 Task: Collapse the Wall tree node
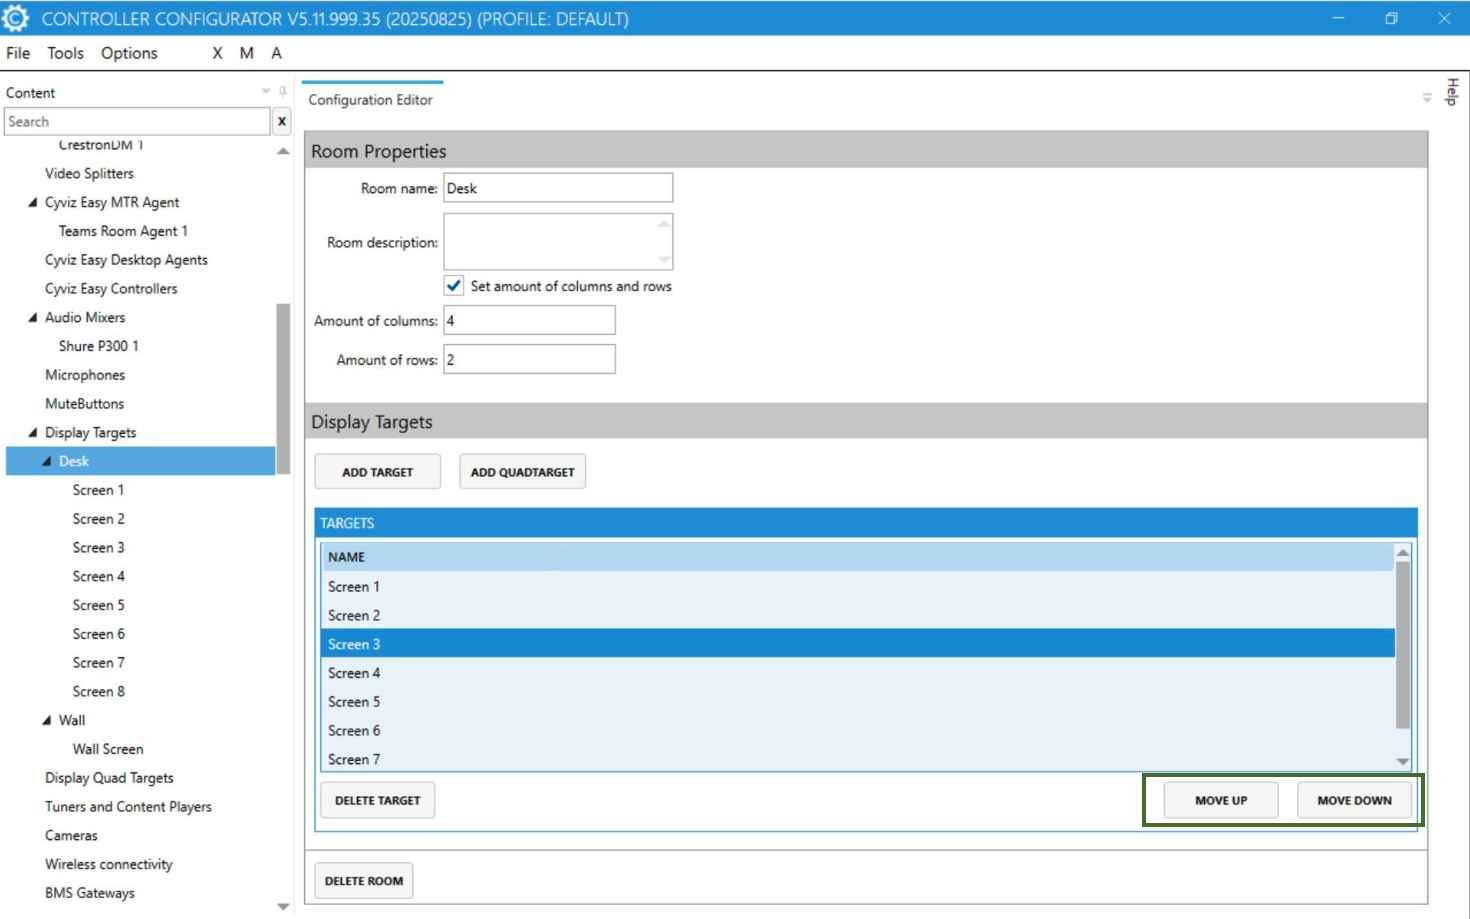47,720
